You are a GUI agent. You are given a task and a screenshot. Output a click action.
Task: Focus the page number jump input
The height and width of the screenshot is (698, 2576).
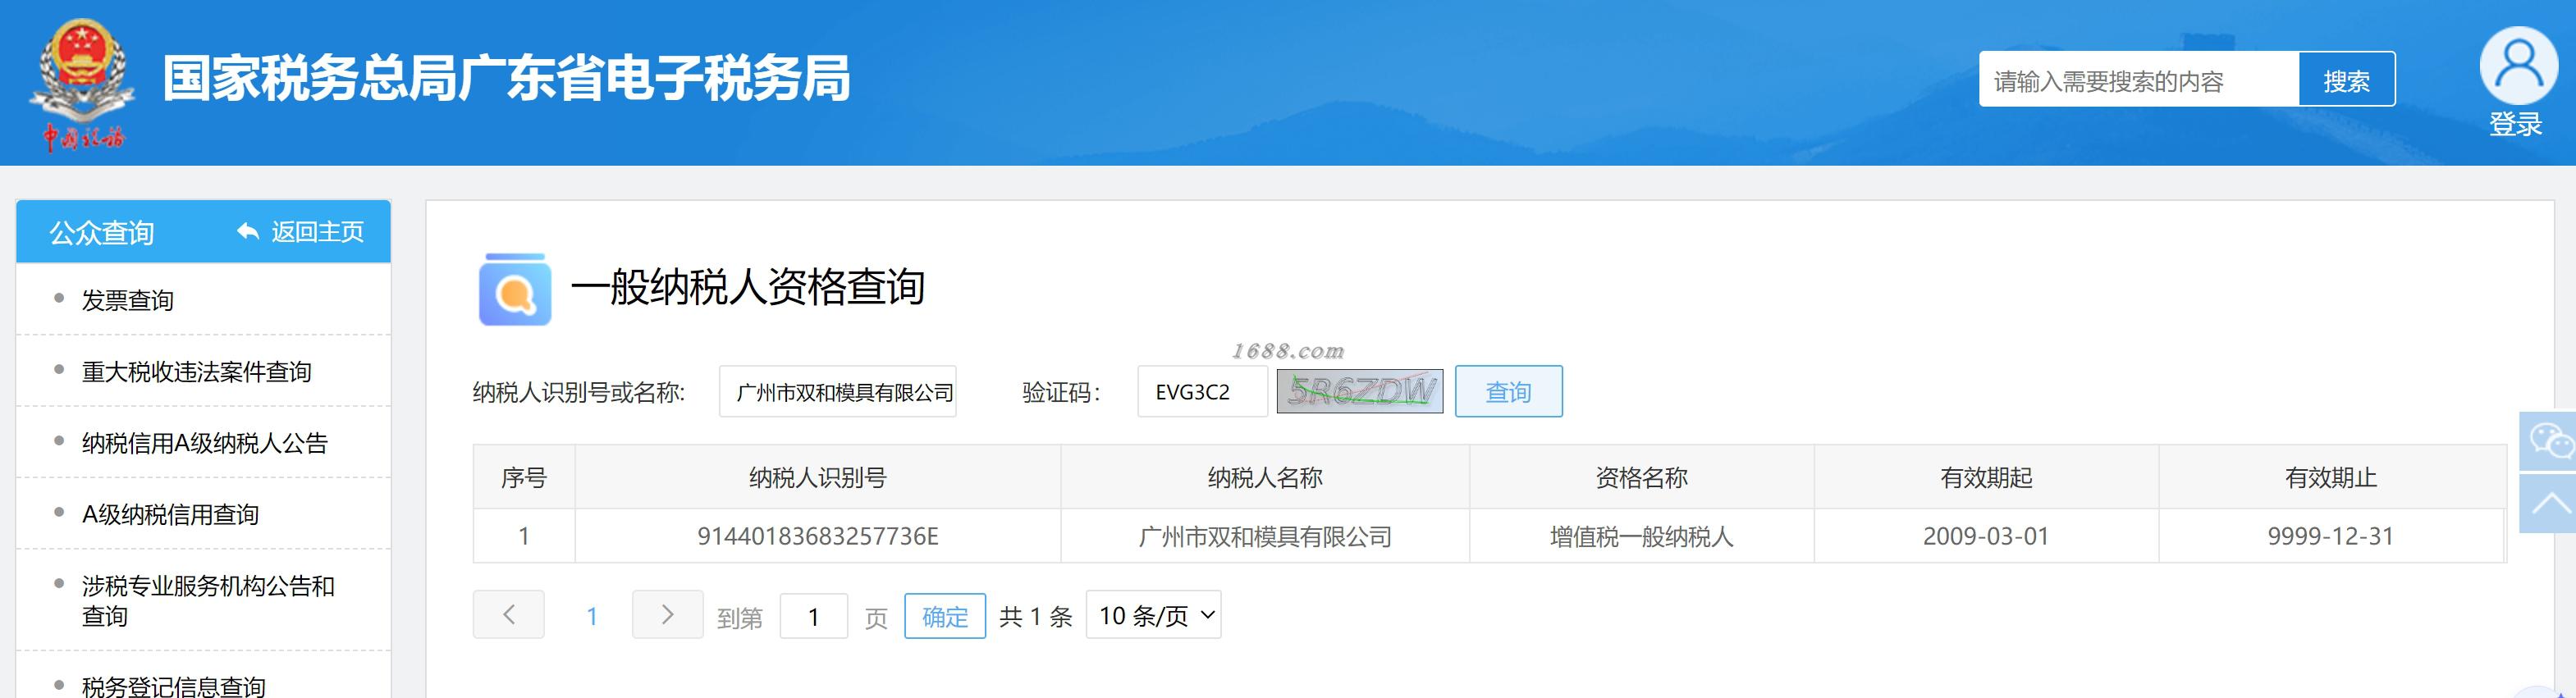point(813,616)
